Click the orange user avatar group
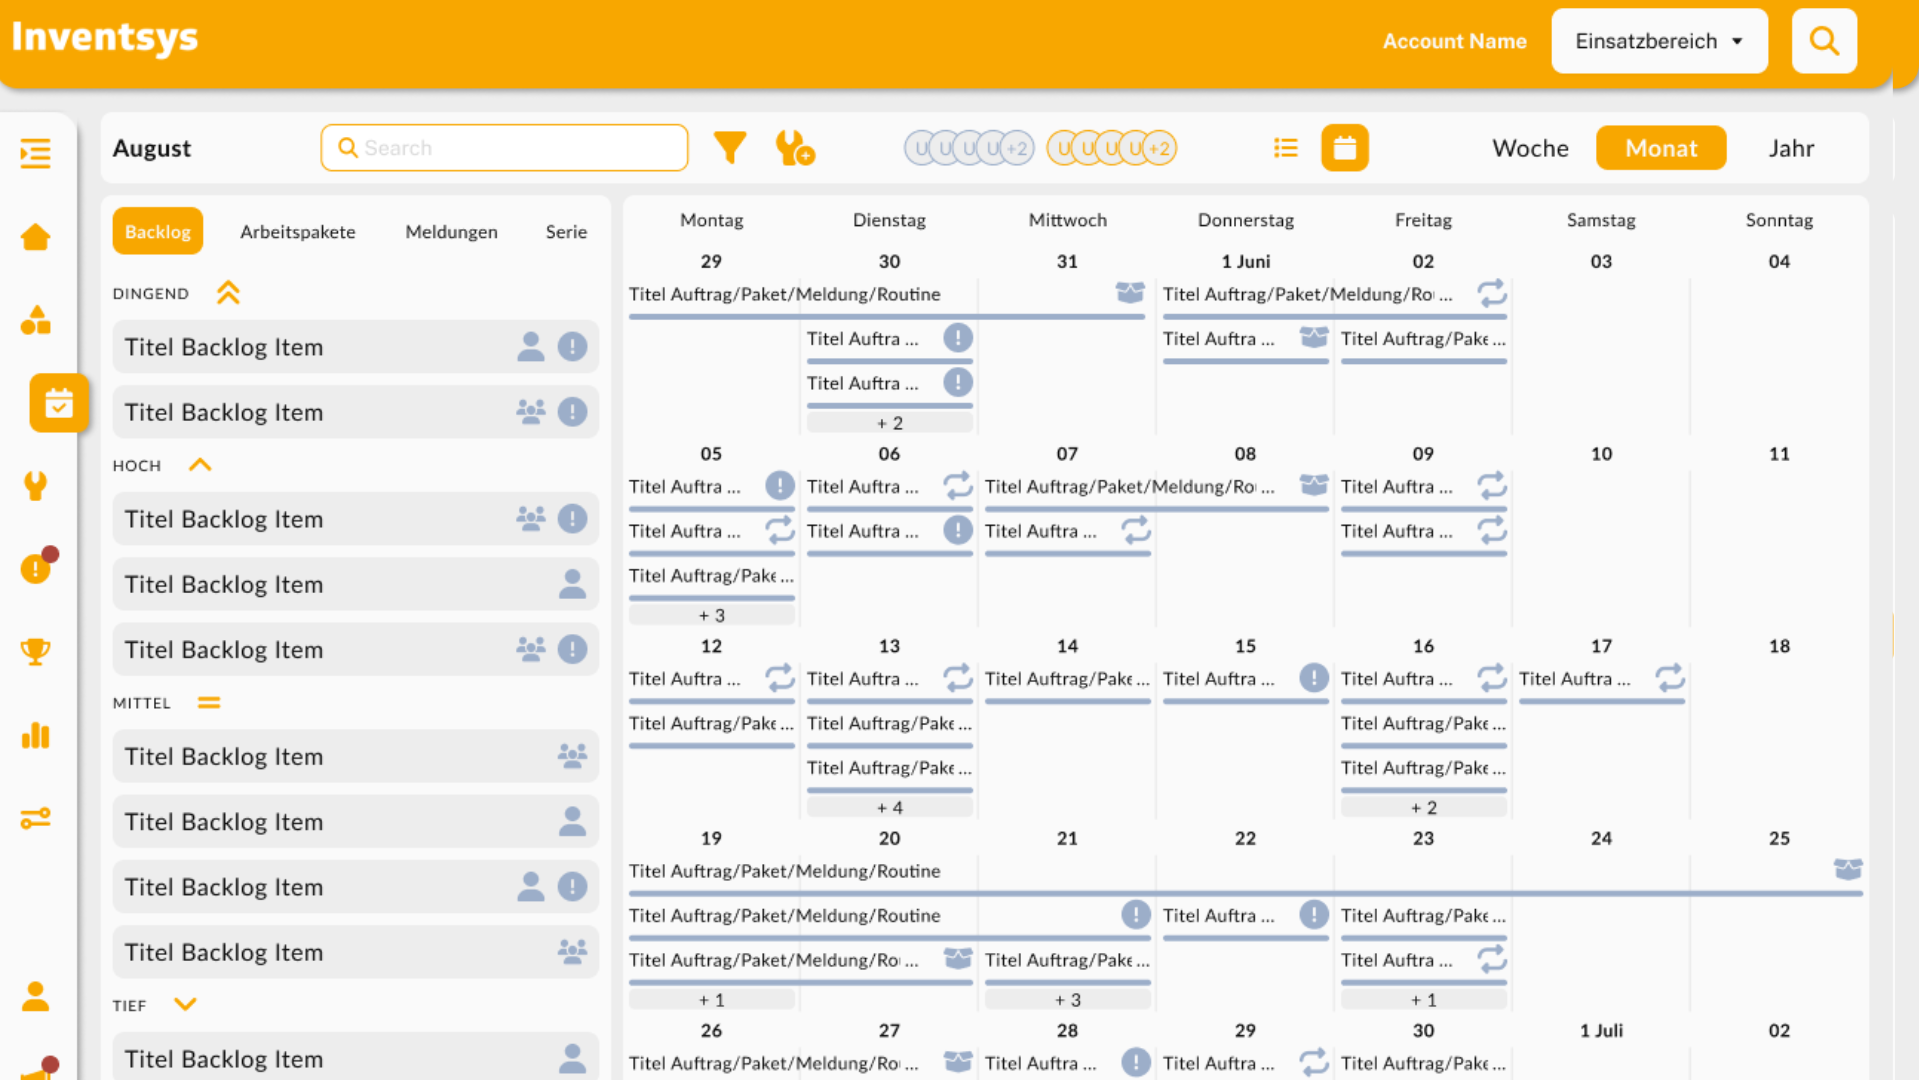This screenshot has height=1080, width=1920. [x=1111, y=148]
